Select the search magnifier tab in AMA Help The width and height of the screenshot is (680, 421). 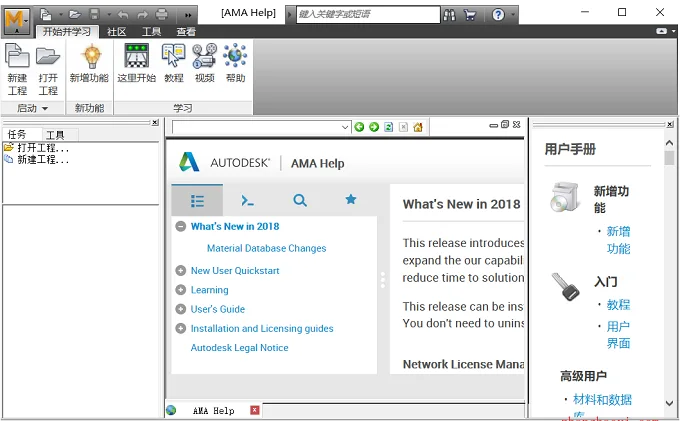pos(300,200)
